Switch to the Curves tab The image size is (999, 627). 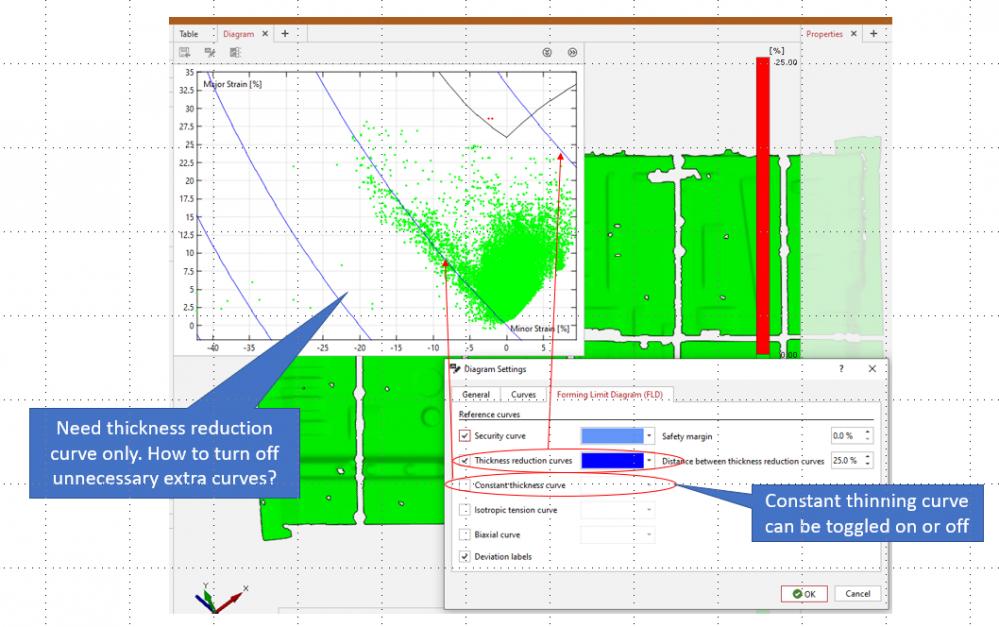[x=524, y=394]
